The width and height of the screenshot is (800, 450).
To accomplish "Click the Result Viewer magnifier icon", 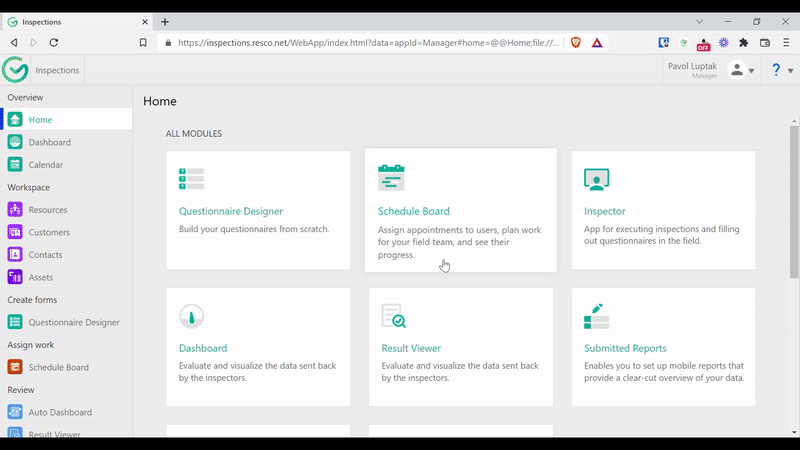I will pyautogui.click(x=394, y=316).
